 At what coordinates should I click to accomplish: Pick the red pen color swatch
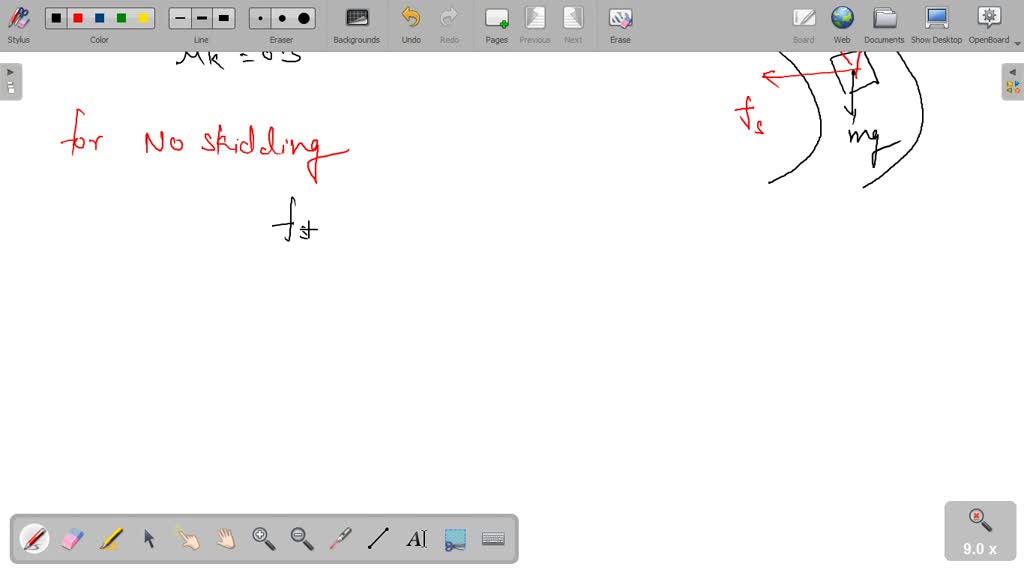[x=77, y=18]
